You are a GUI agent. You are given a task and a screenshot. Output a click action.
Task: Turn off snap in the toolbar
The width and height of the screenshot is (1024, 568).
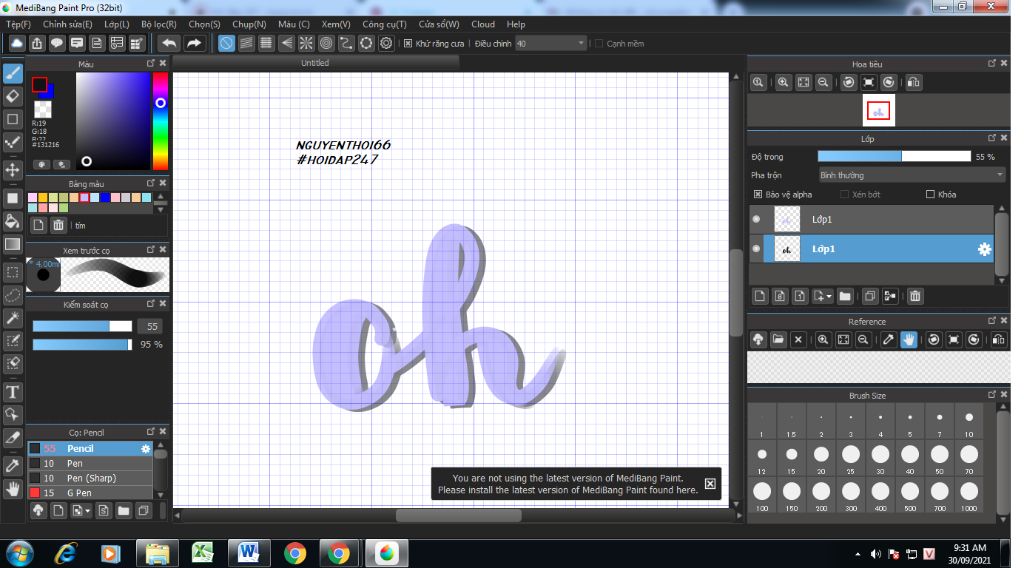tap(226, 44)
